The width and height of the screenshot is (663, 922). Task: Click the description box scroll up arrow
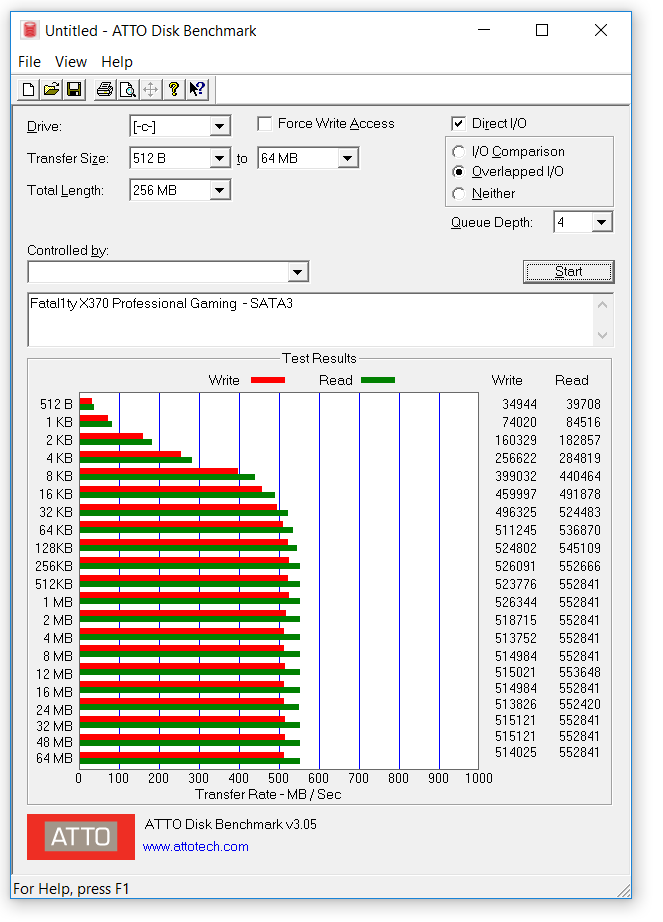coord(602,305)
